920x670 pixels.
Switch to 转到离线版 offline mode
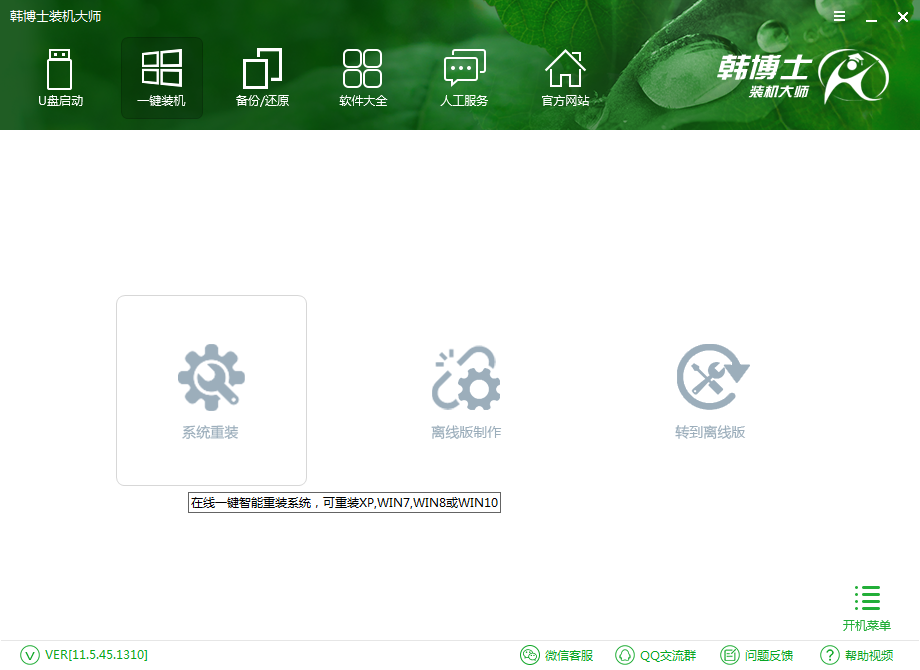click(x=711, y=390)
